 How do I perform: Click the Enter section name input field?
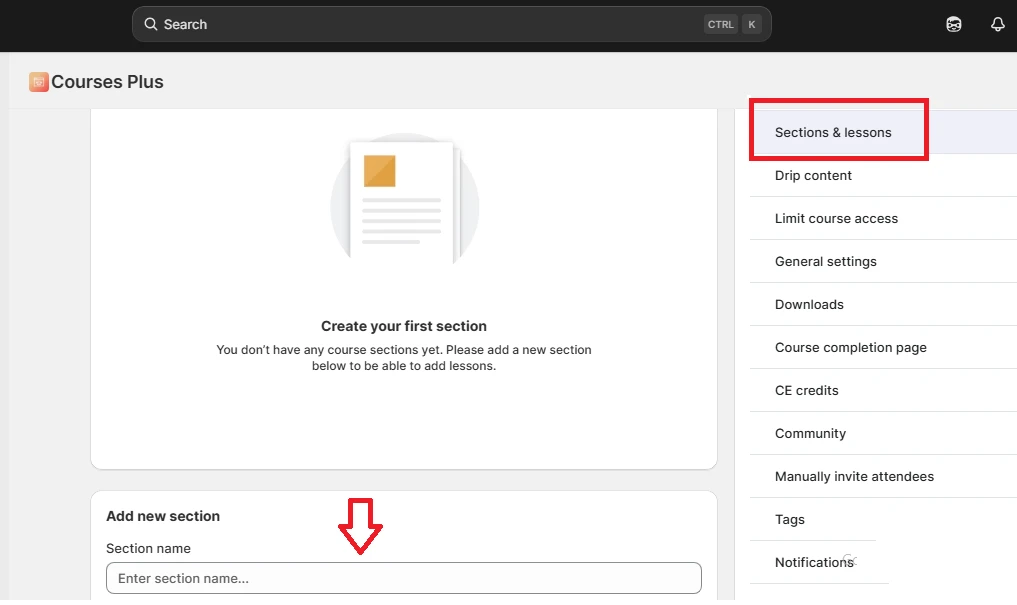(x=403, y=578)
